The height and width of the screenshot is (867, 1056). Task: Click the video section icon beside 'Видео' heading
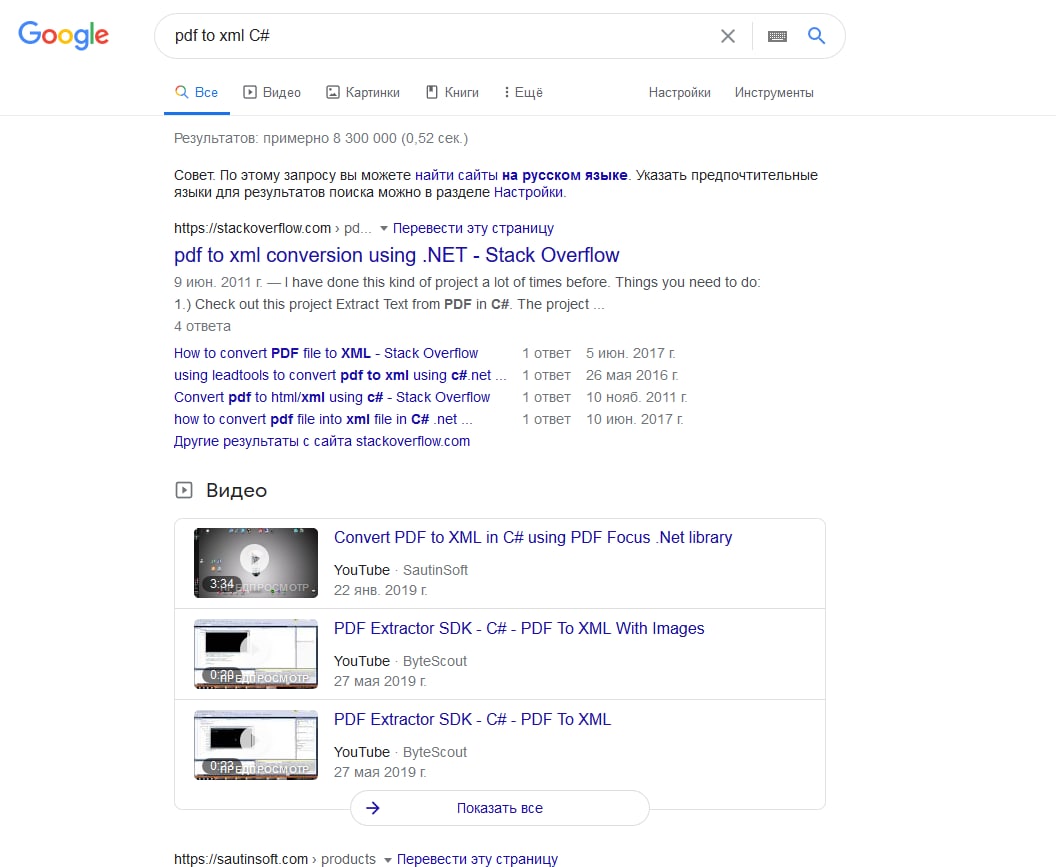tap(184, 490)
